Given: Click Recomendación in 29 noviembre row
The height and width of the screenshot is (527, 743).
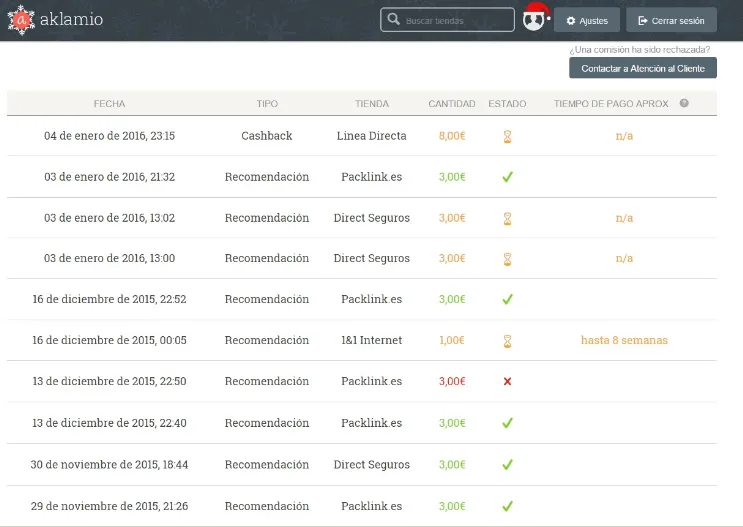Looking at the screenshot, I should tap(267, 506).
